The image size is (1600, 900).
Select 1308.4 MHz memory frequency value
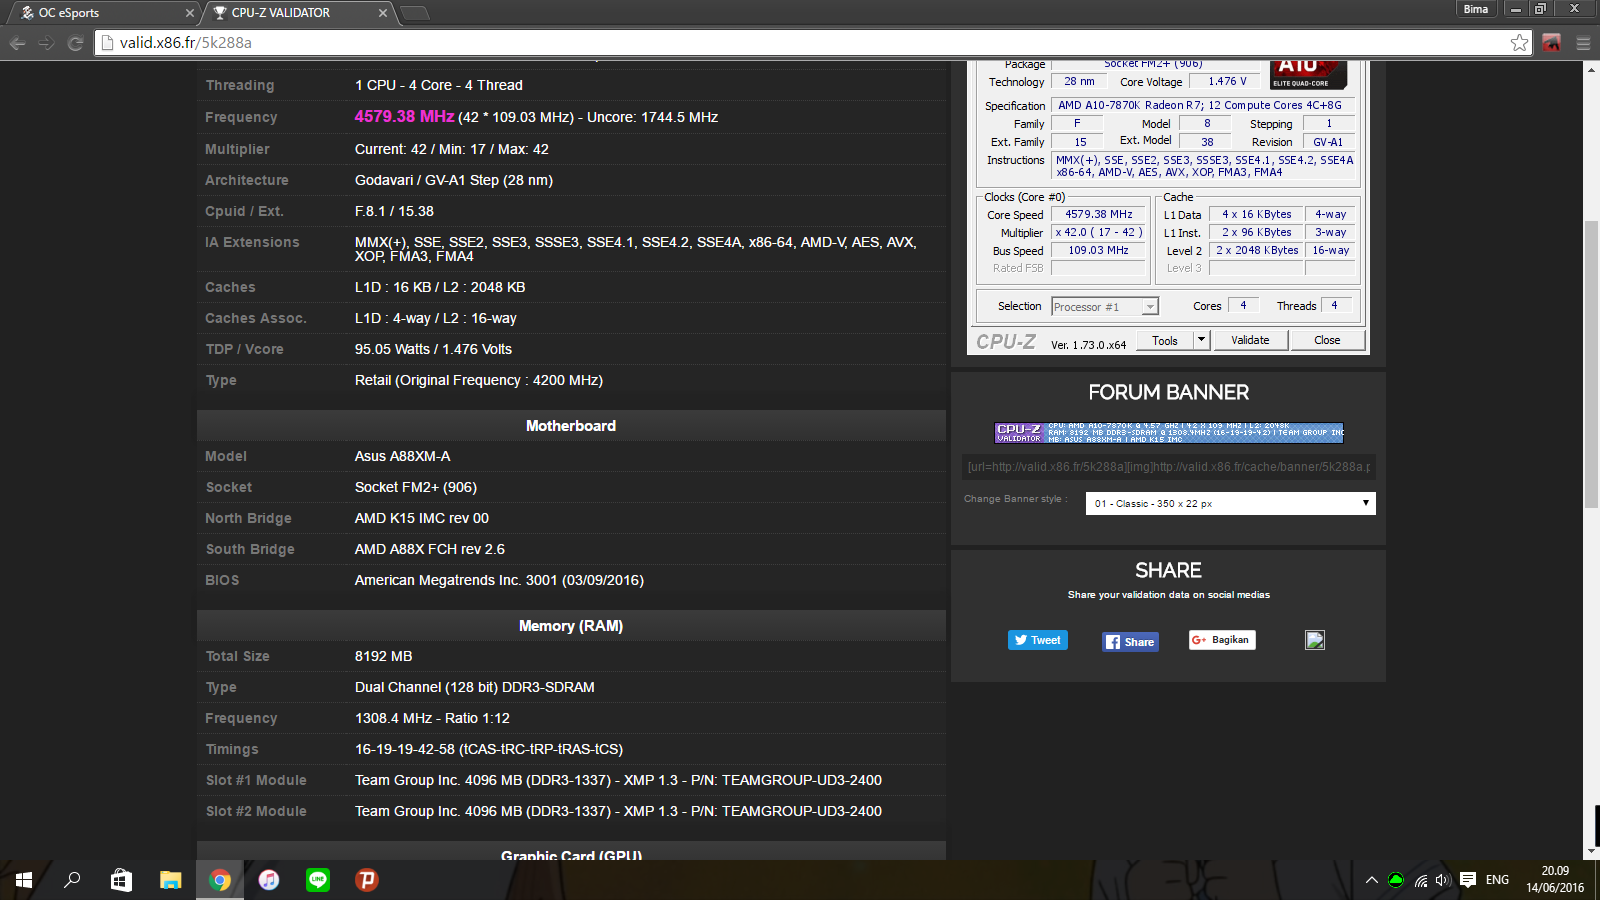pyautogui.click(x=432, y=718)
